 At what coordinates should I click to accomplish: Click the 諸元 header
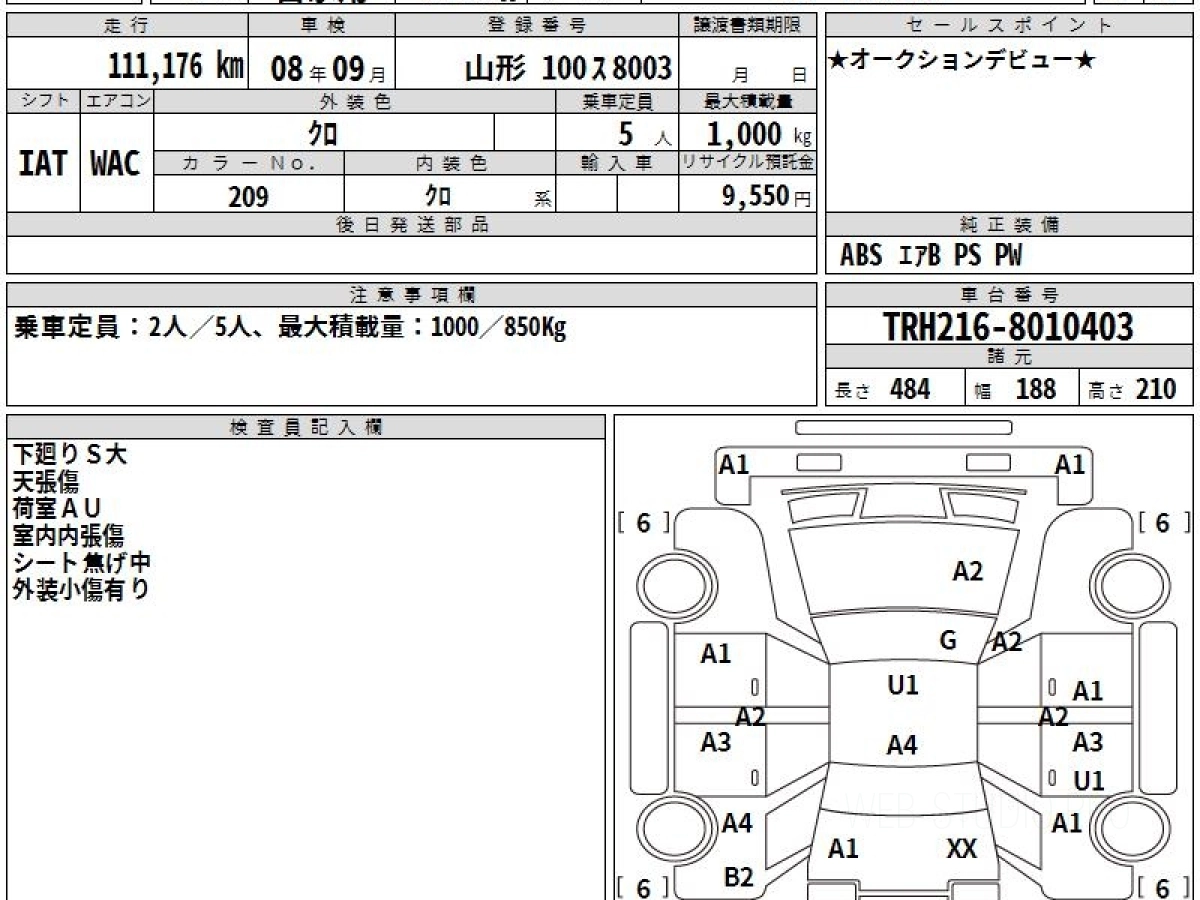1009,357
